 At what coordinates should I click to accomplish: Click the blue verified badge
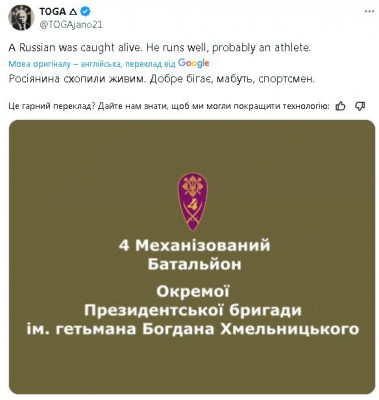[x=86, y=12]
